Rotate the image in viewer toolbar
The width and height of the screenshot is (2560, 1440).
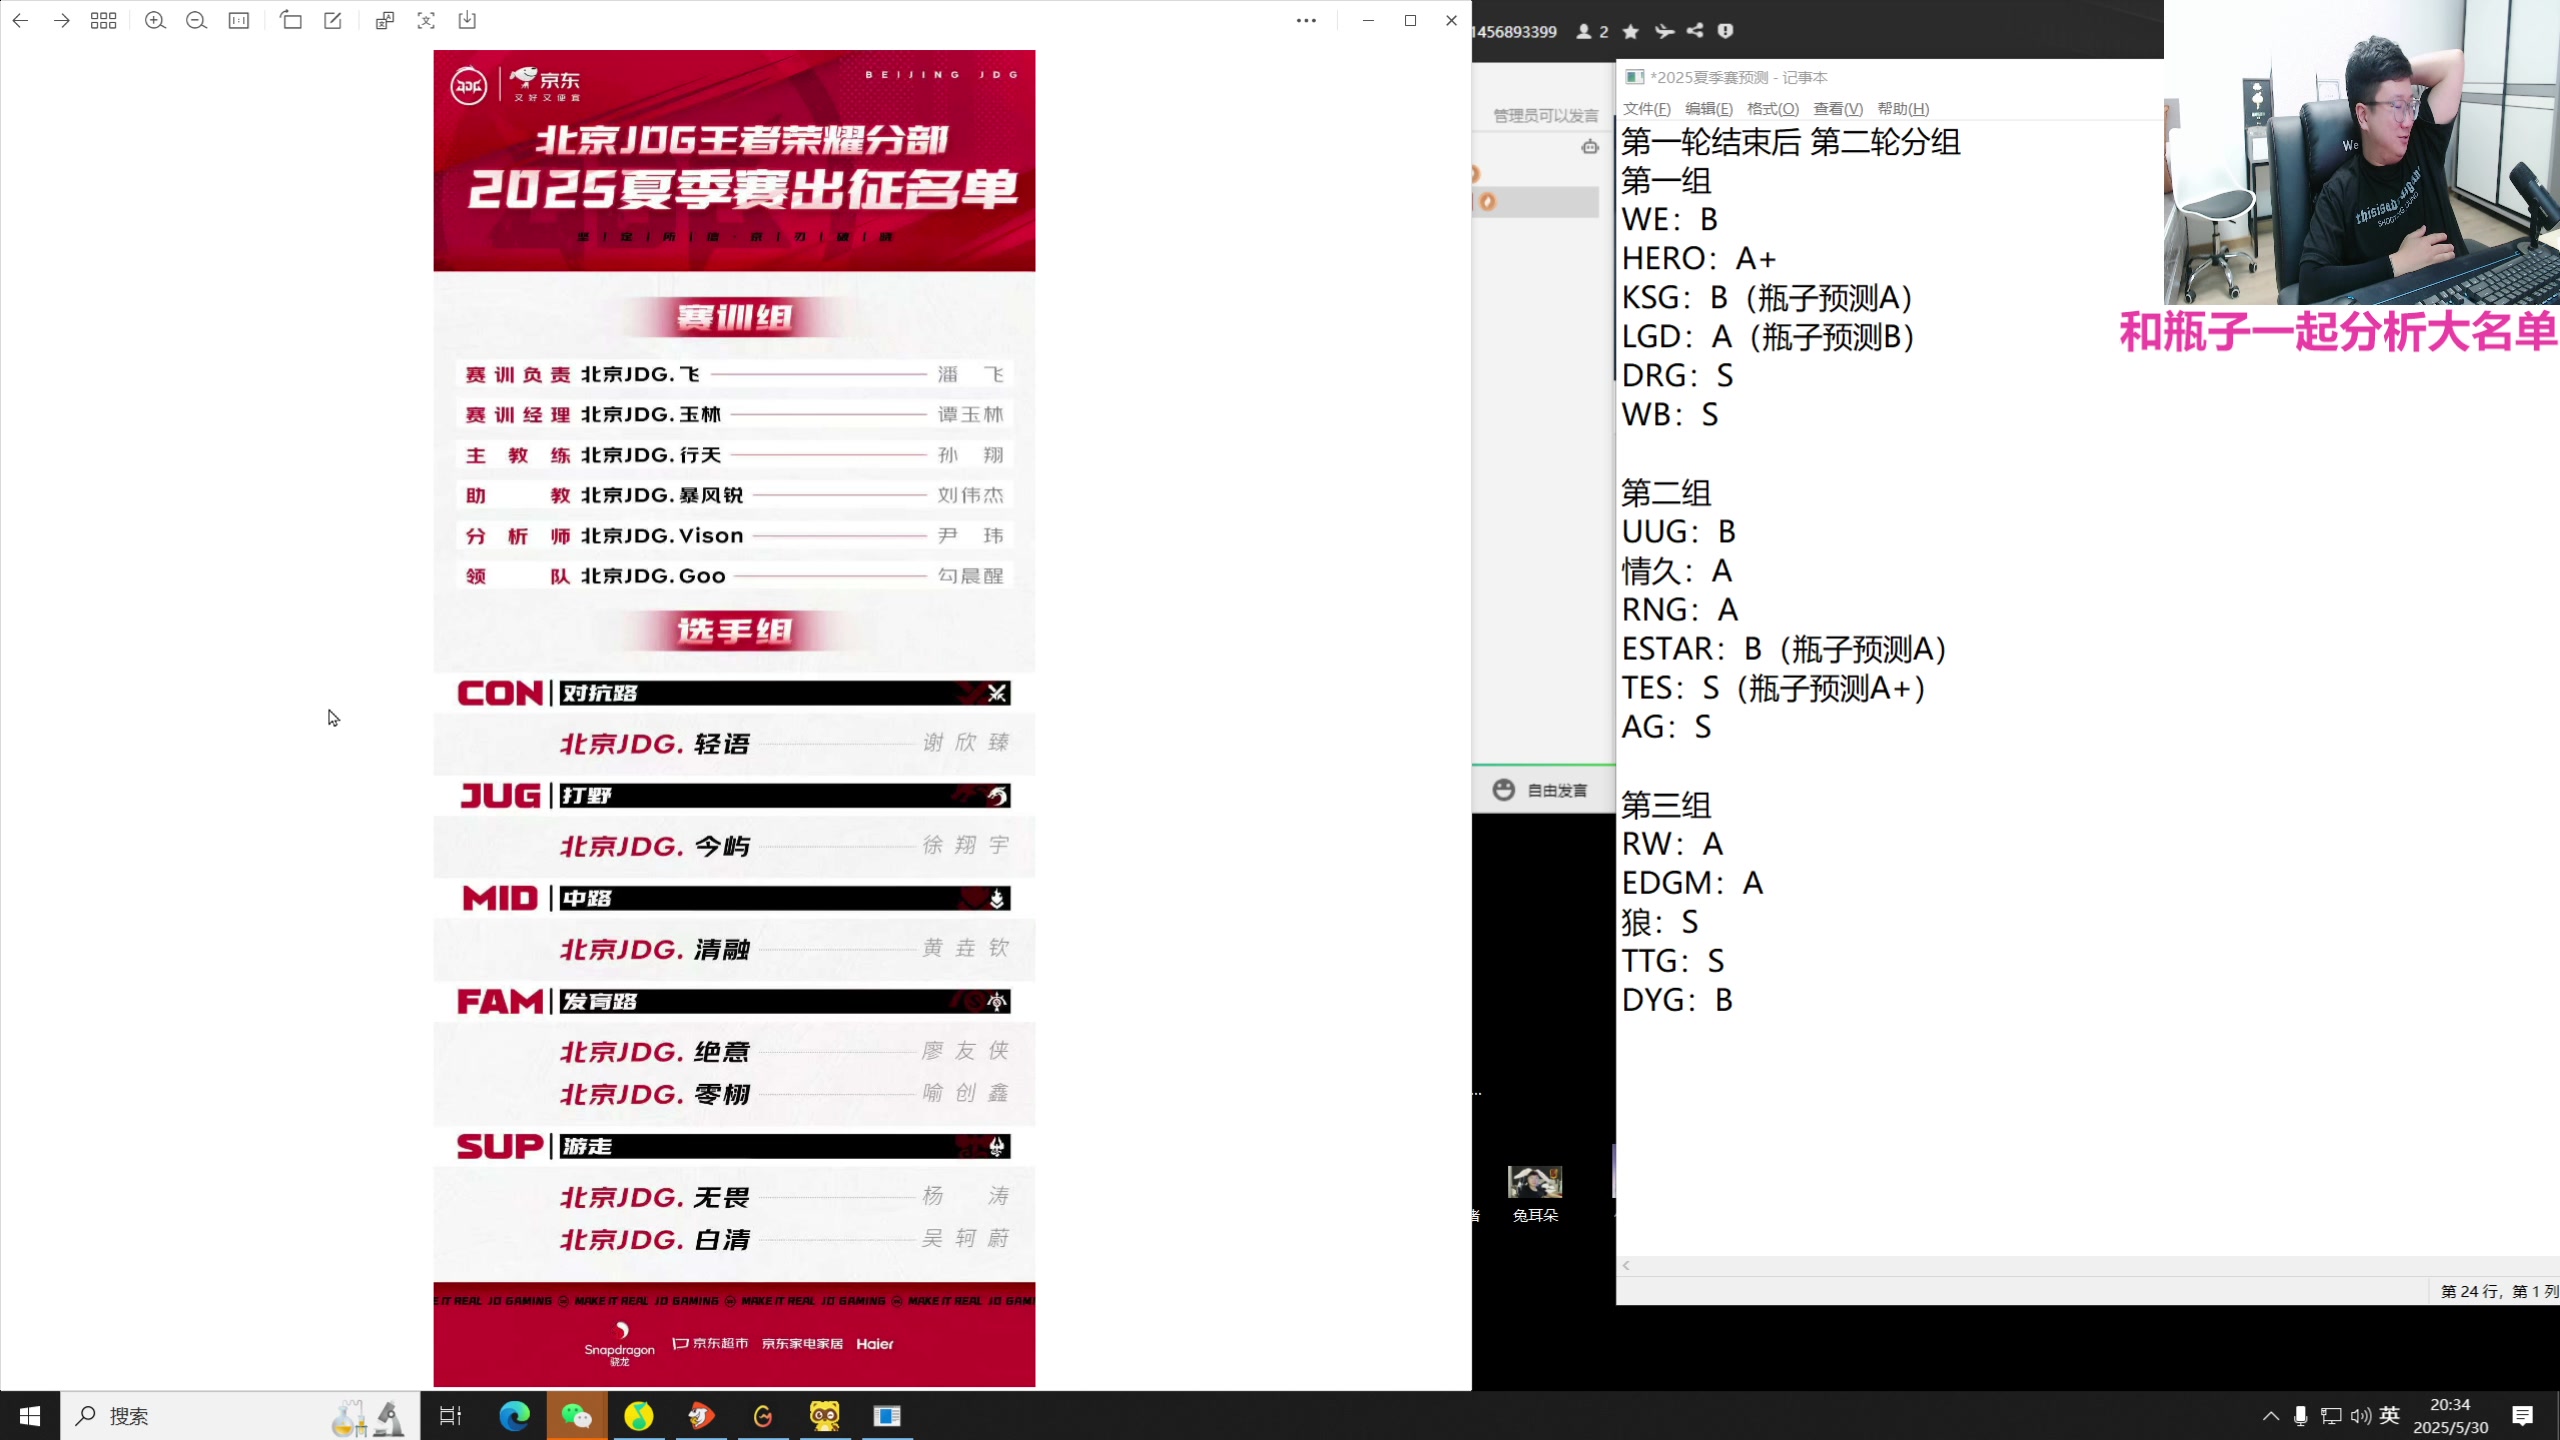coord(291,20)
